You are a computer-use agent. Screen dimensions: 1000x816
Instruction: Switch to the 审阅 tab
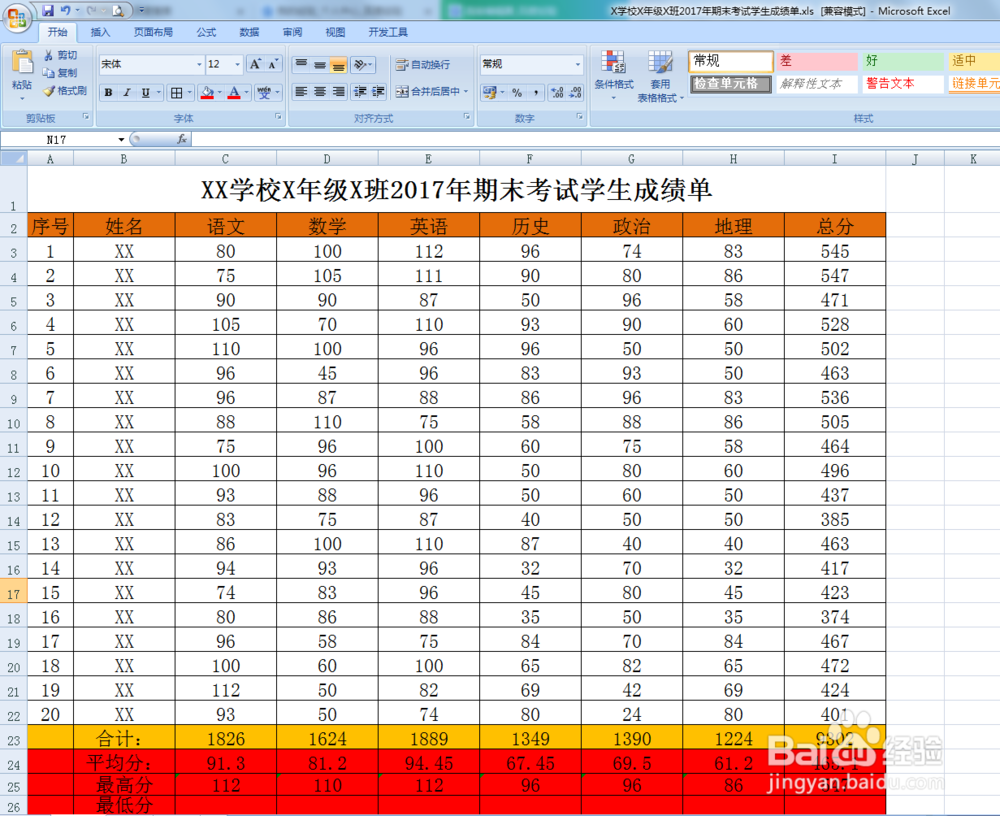(293, 32)
